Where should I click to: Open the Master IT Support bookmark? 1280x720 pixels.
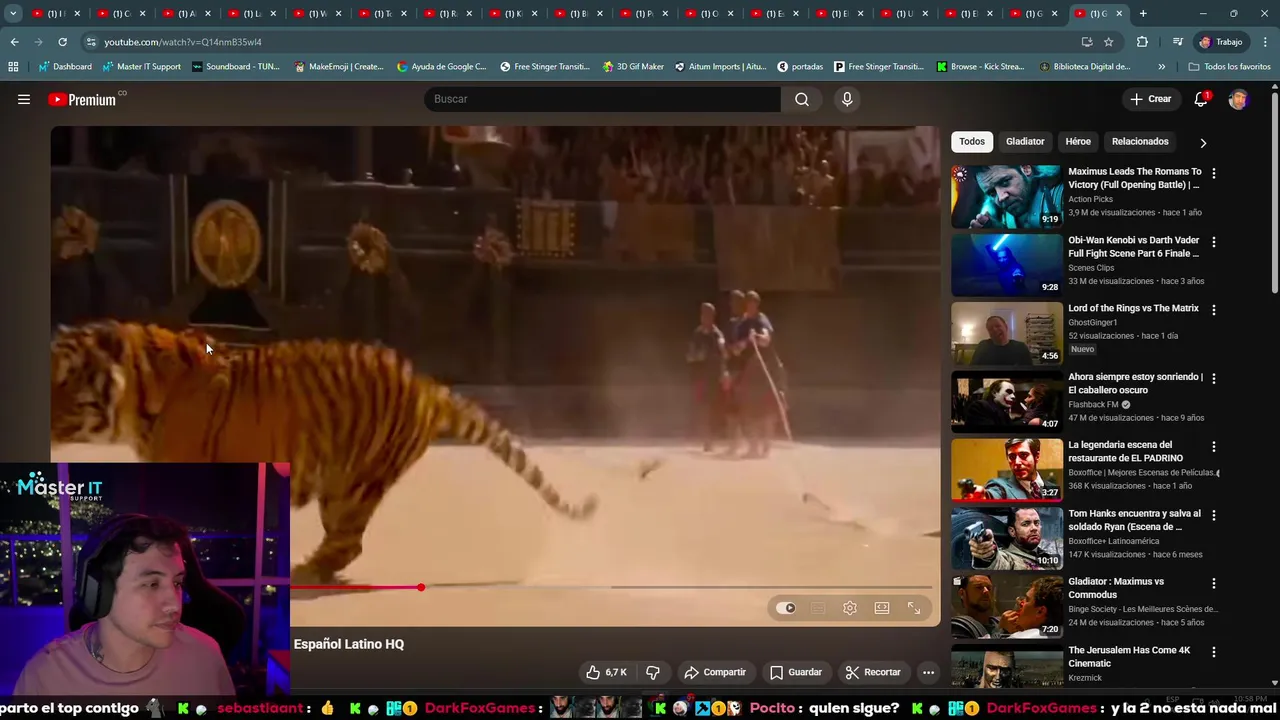pos(141,67)
